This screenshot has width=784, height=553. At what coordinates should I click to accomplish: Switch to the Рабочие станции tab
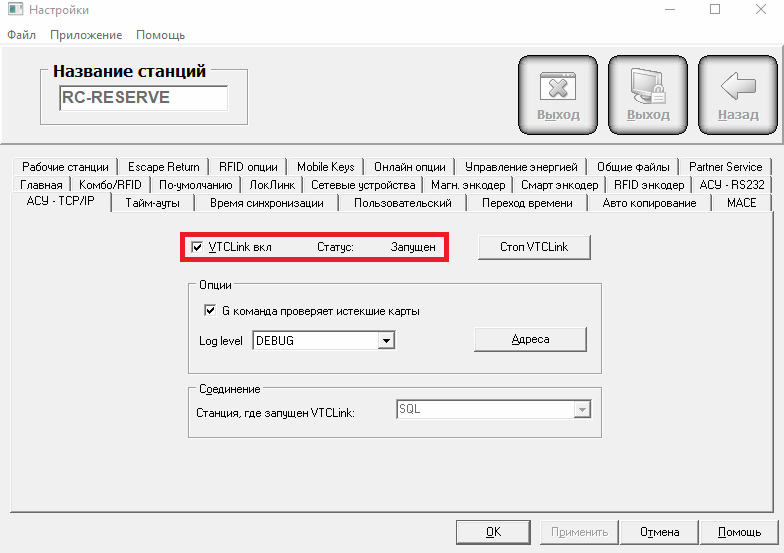point(65,166)
